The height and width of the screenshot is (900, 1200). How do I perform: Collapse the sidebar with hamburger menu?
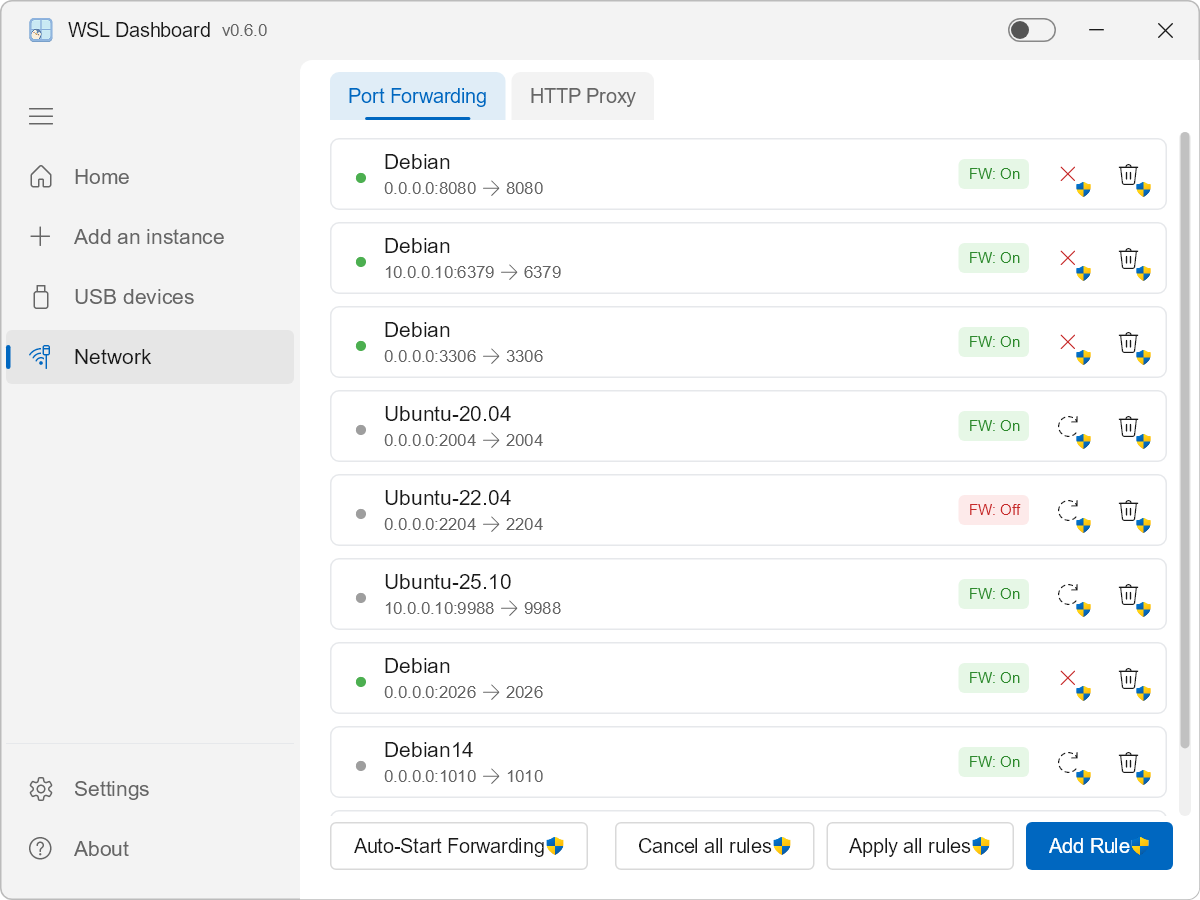click(x=41, y=117)
